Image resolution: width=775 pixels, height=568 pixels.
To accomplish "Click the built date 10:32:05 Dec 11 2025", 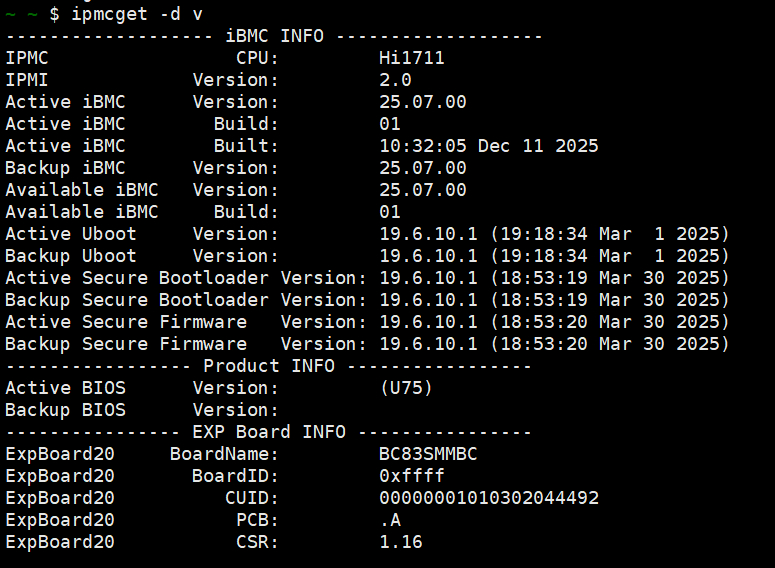I will point(489,146).
